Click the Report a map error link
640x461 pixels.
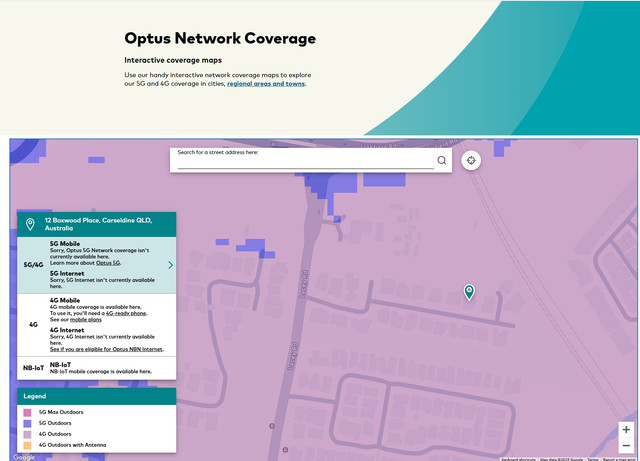pos(619,459)
